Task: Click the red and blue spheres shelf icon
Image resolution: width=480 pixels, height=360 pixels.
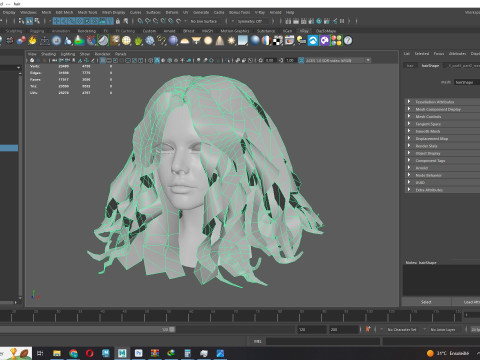Action: click(21, 41)
